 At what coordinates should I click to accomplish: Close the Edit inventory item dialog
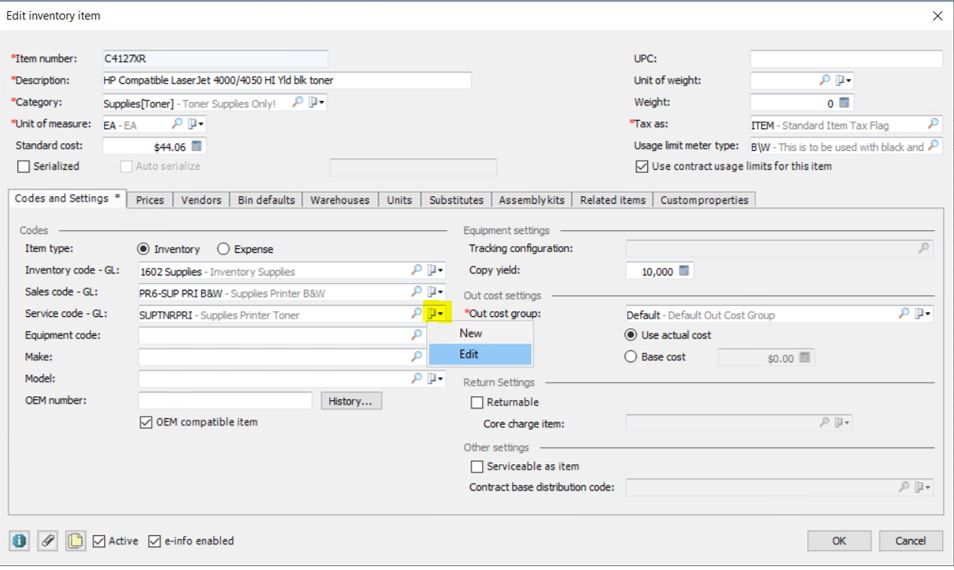coord(938,16)
